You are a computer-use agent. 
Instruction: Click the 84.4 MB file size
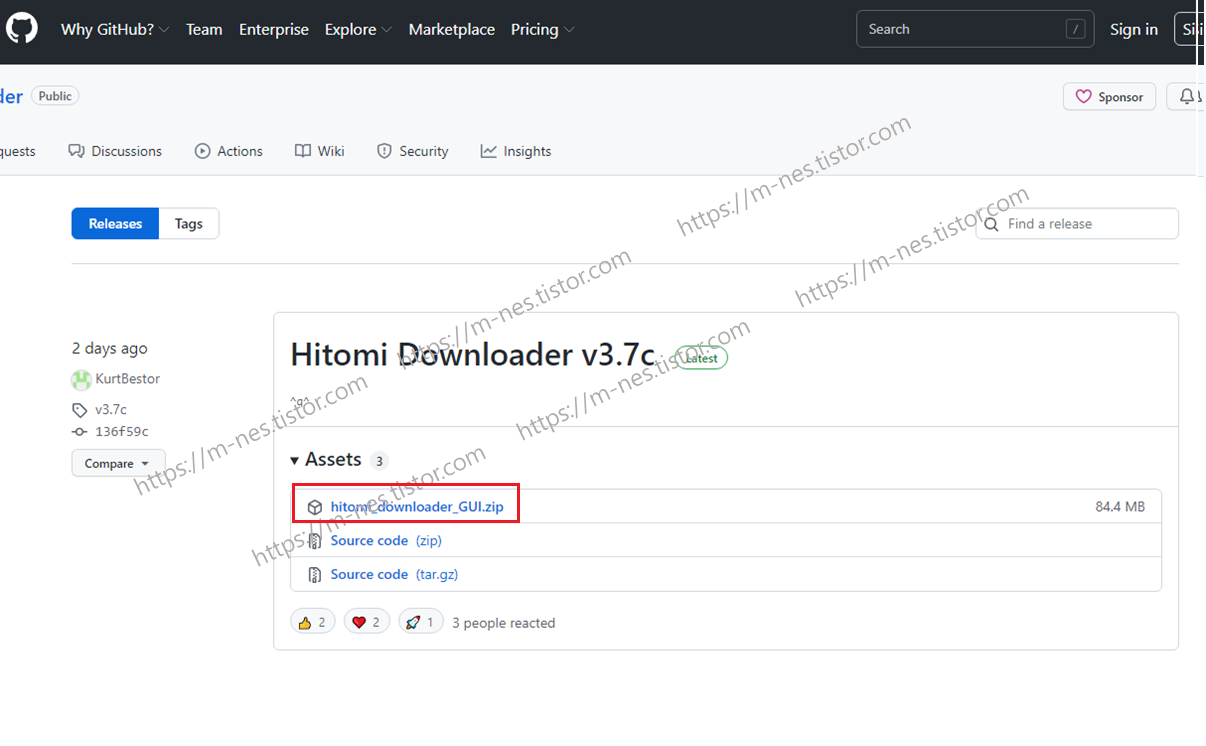(1120, 507)
